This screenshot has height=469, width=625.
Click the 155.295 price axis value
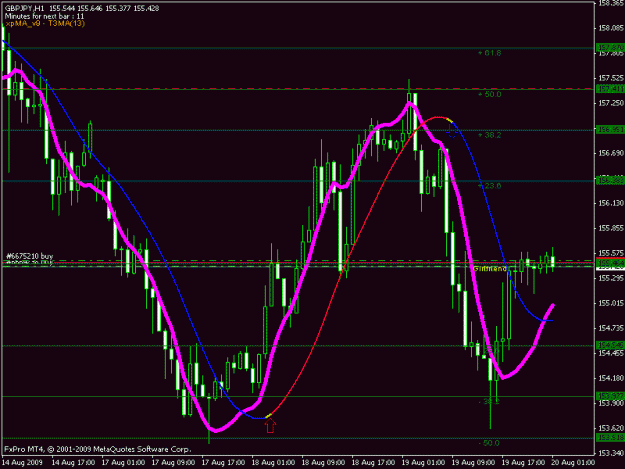[x=611, y=278]
